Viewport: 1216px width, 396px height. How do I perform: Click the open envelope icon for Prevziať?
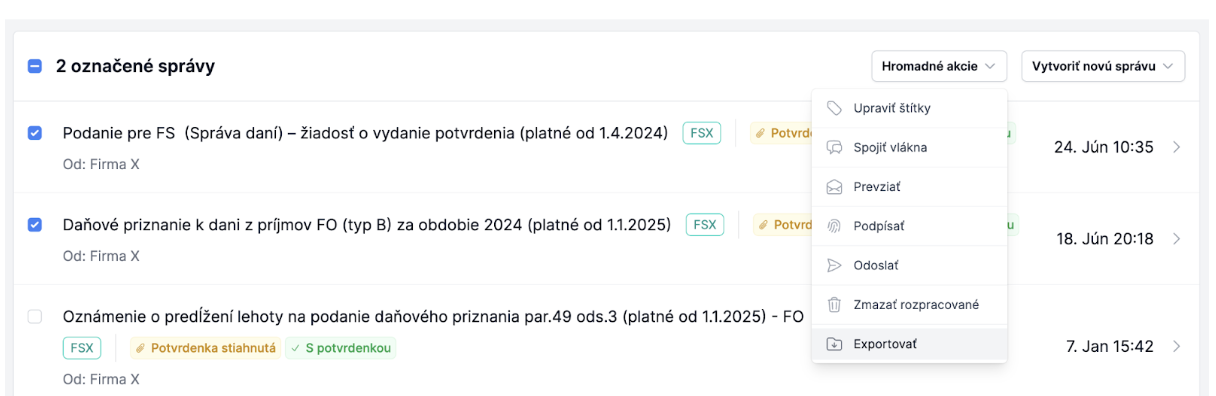[x=834, y=187]
